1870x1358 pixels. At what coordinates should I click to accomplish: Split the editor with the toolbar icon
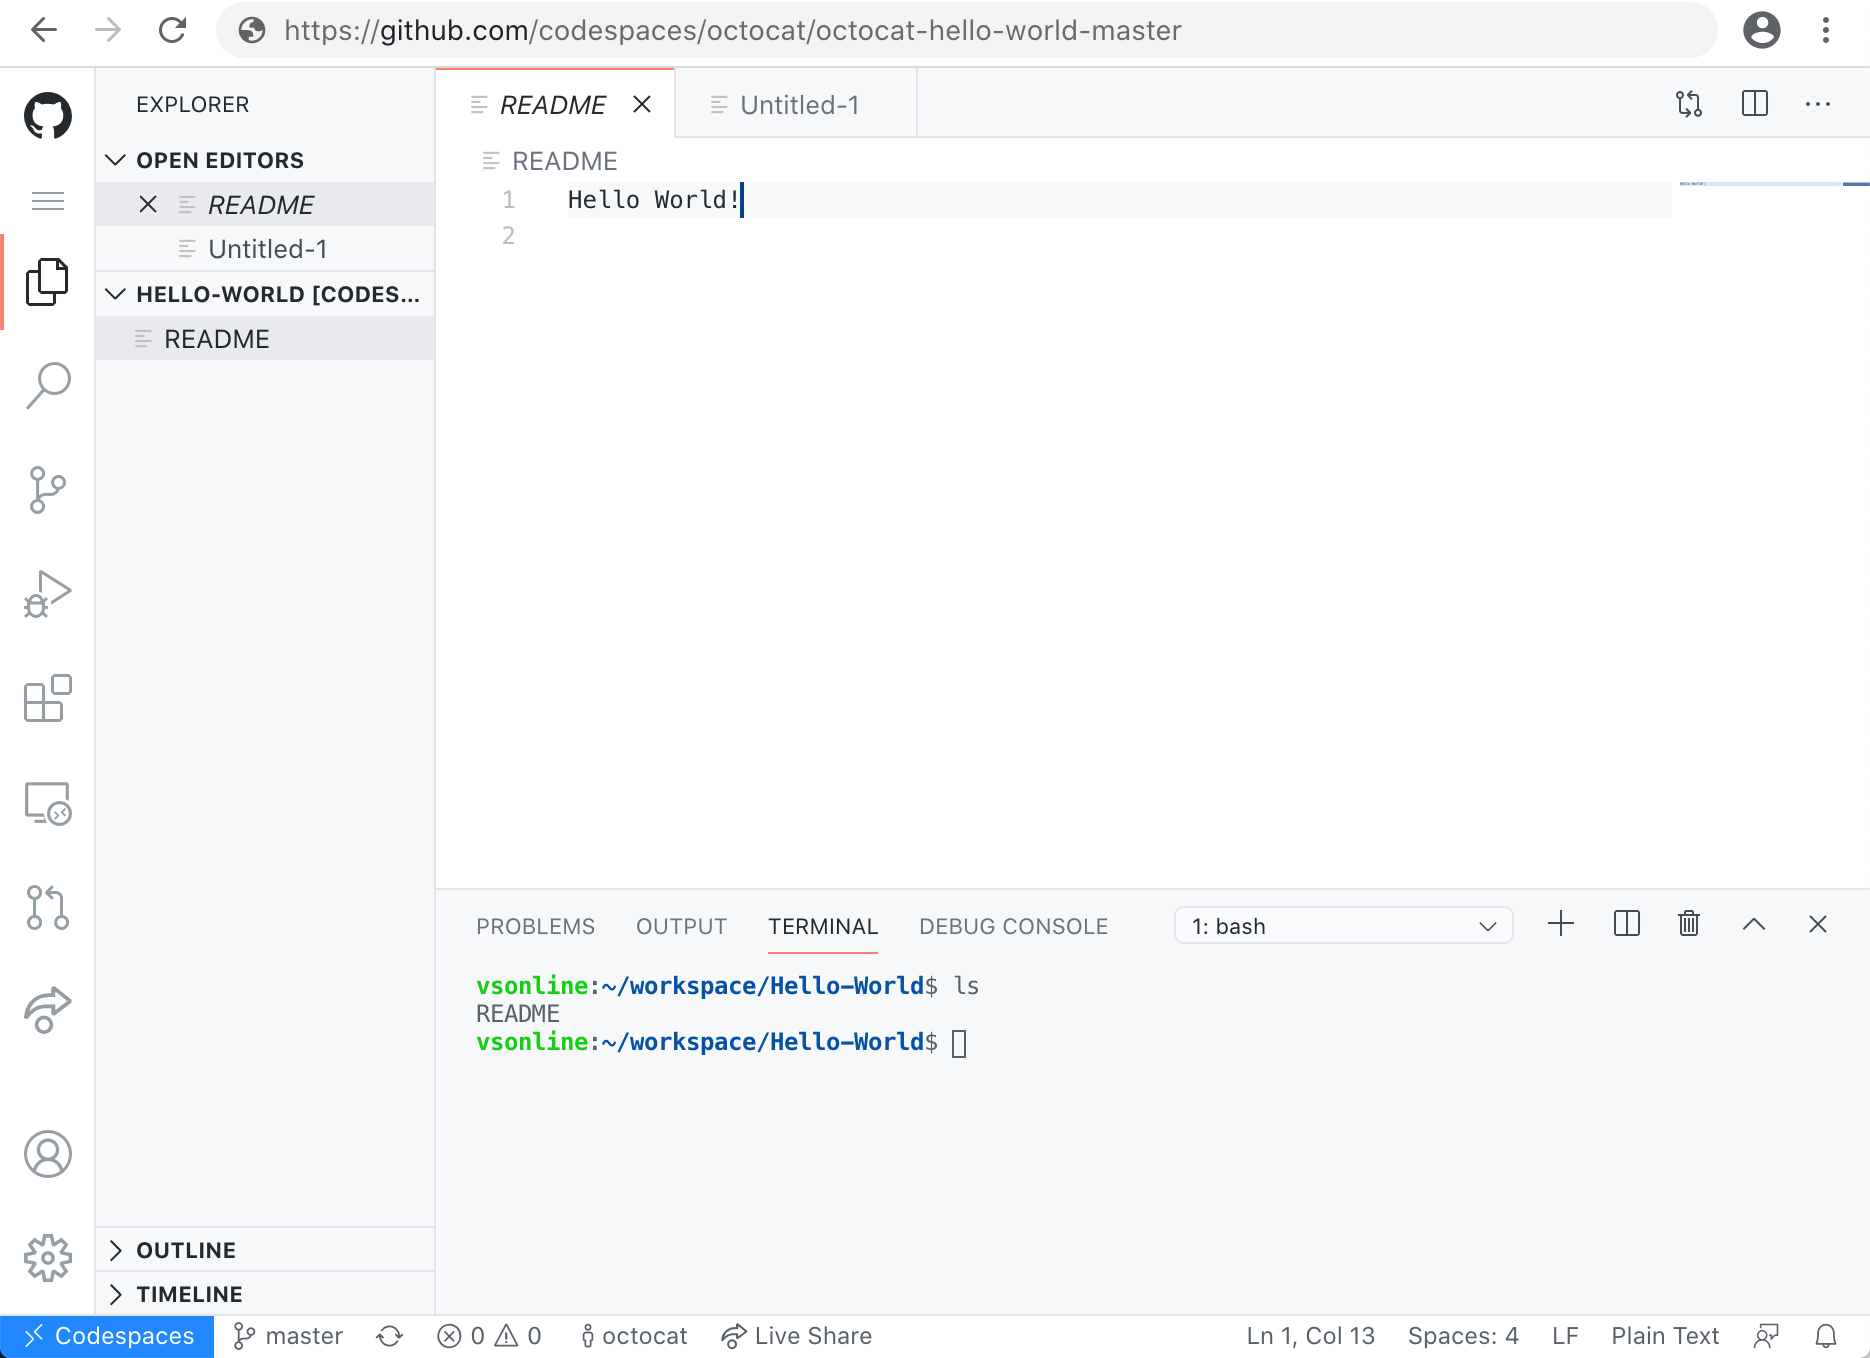[x=1754, y=103]
